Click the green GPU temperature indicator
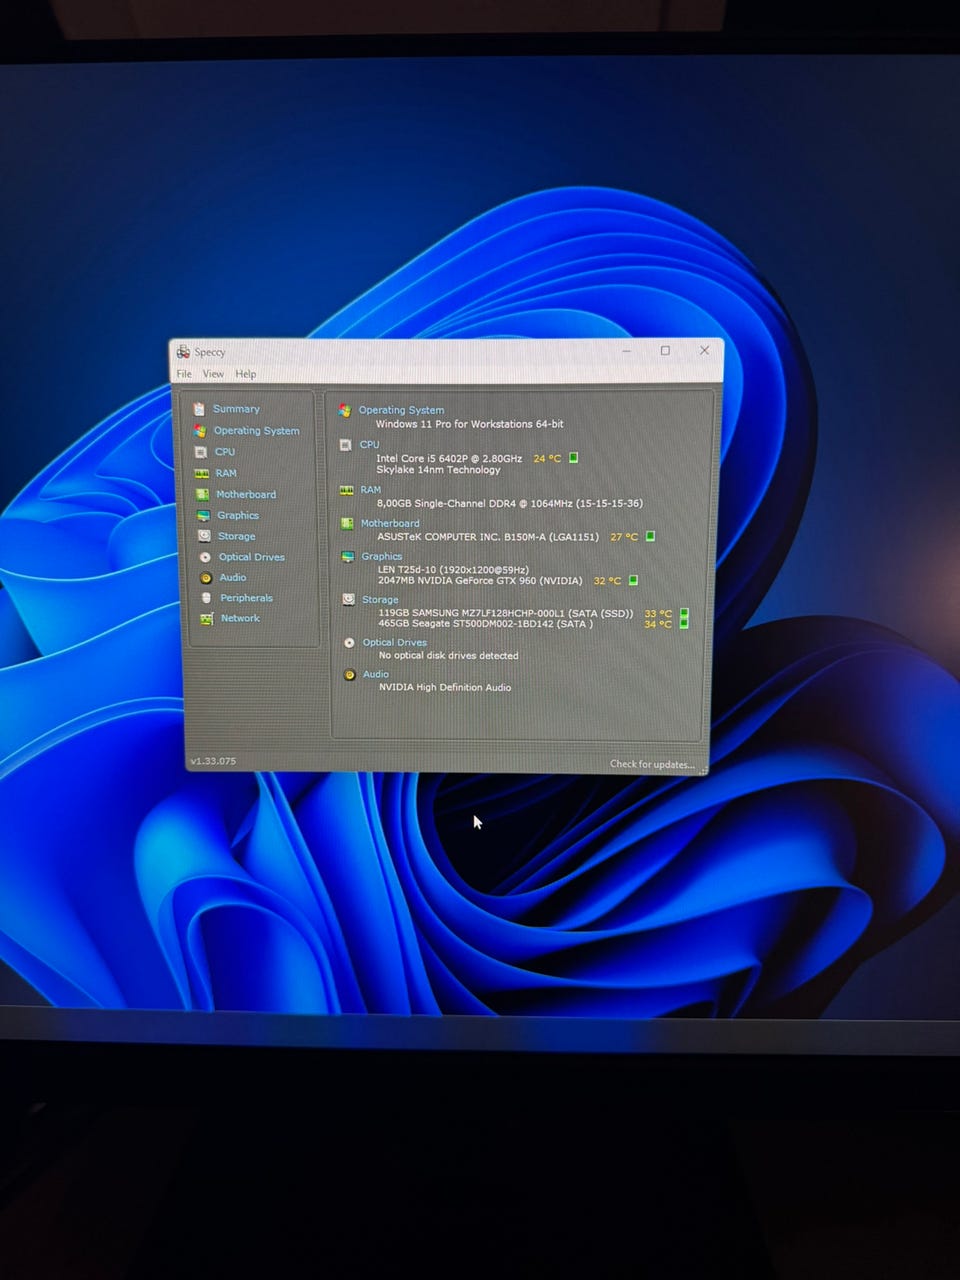The width and height of the screenshot is (960, 1280). tap(633, 580)
